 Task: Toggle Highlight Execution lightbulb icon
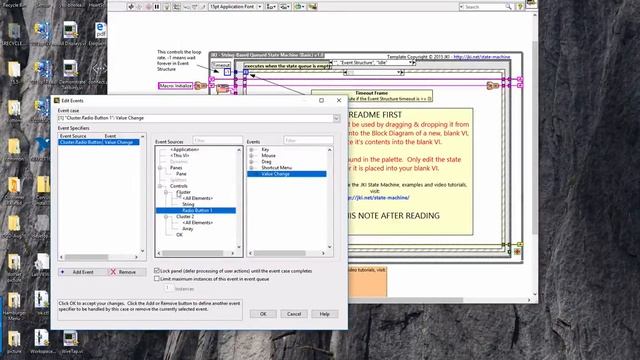[167, 7]
